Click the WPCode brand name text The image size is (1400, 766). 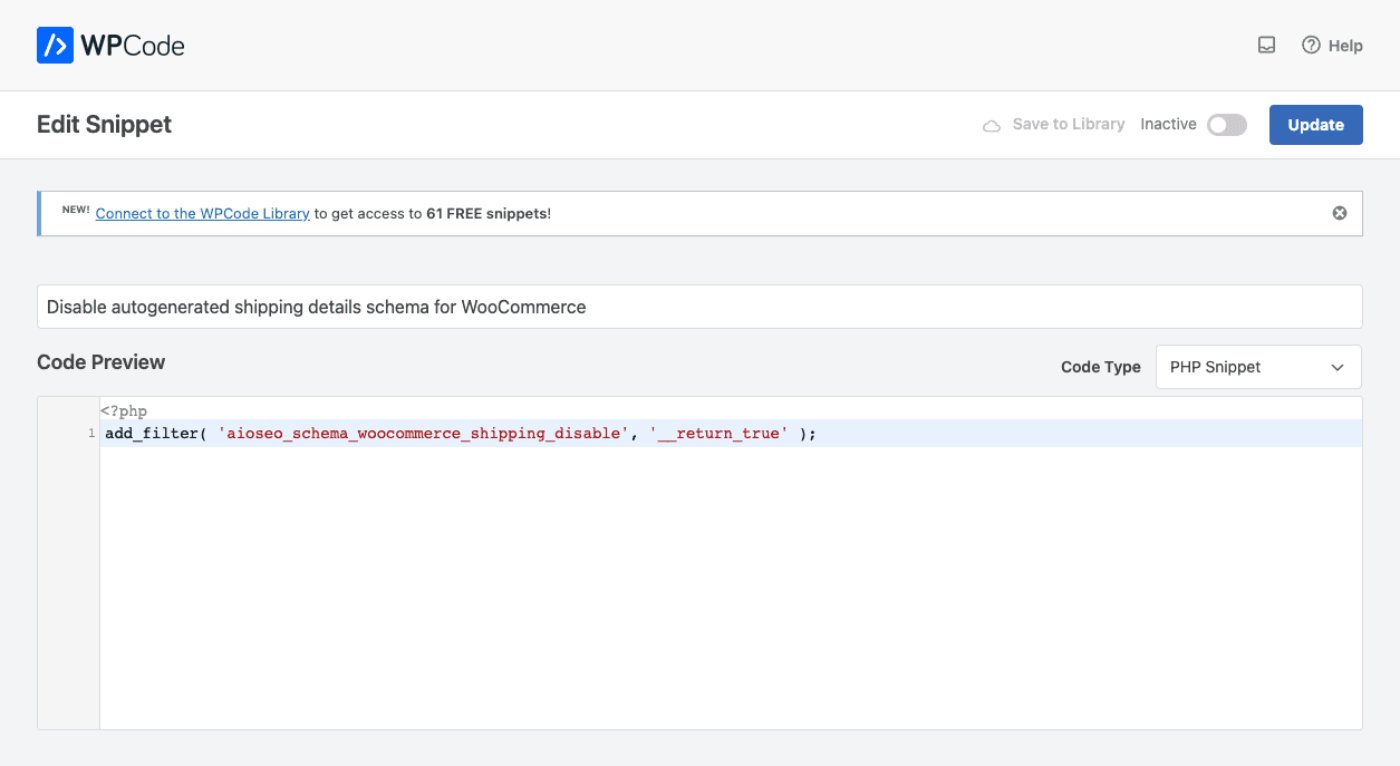pyautogui.click(x=133, y=46)
